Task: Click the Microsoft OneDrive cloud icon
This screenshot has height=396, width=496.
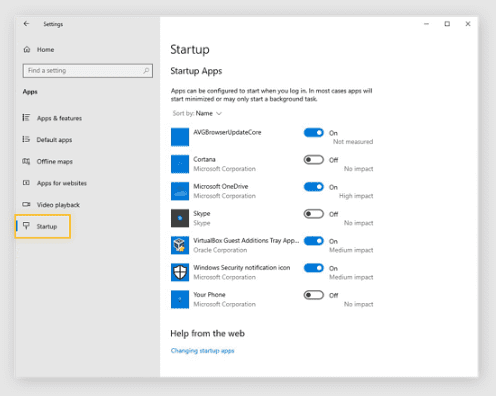Action: pyautogui.click(x=180, y=191)
